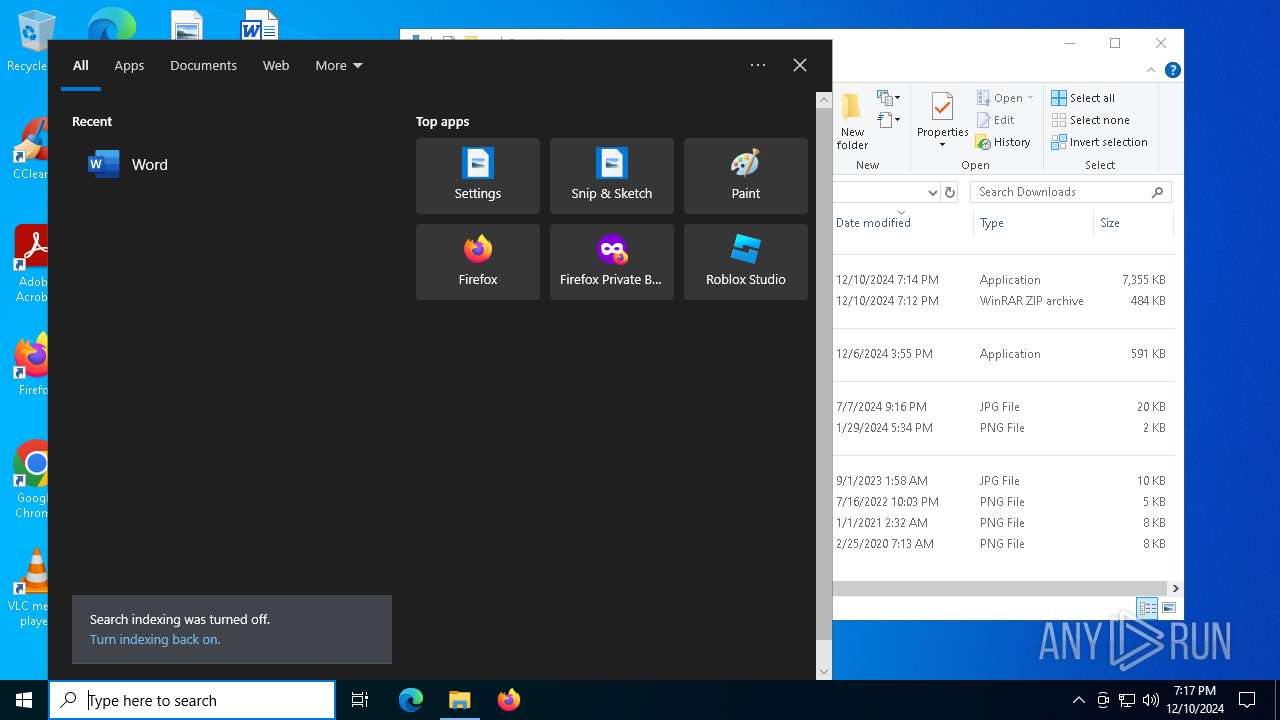The height and width of the screenshot is (720, 1280).
Task: Open Easy access dropdown in Explorer ribbon
Action: click(889, 121)
